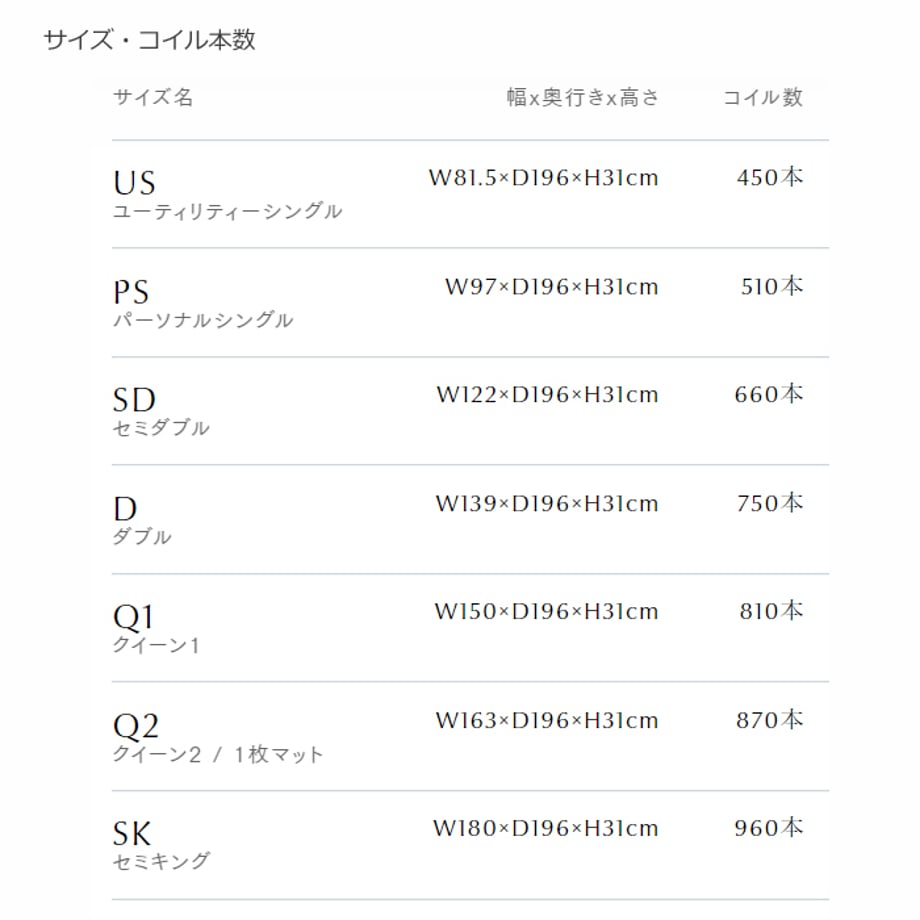Screen dimensions: 920x920
Task: Click W81.5×D196×H31cm dimensions
Action: (543, 178)
